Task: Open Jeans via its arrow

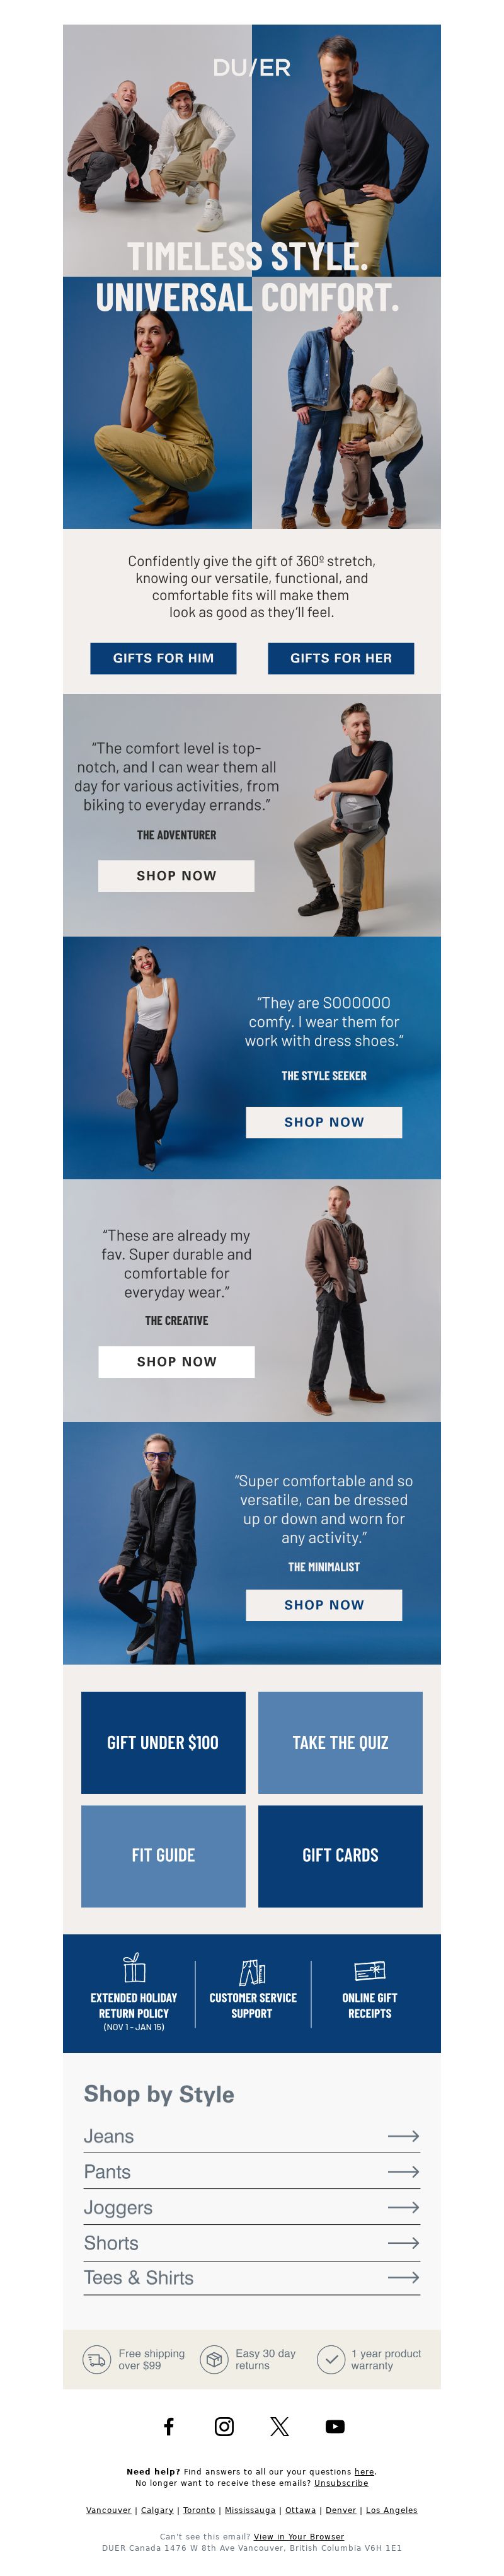Action: 403,2136
